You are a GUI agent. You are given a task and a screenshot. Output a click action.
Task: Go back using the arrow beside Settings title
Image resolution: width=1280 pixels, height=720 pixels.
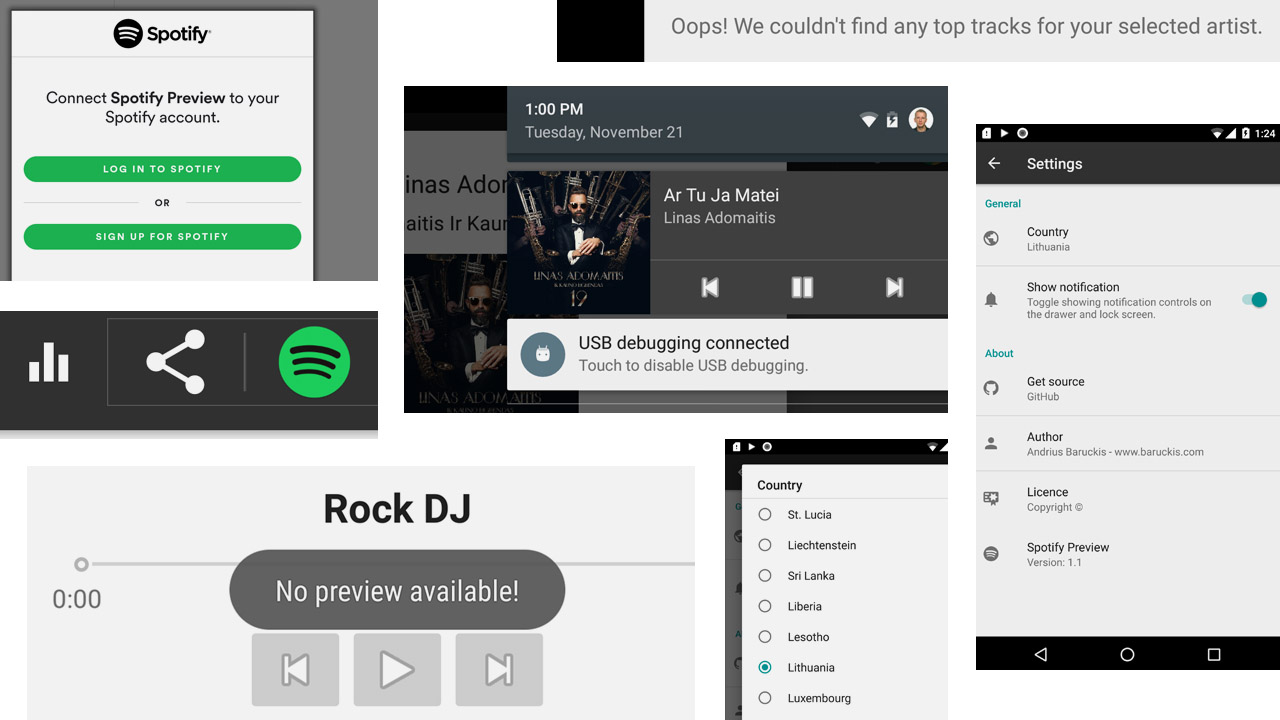994,163
